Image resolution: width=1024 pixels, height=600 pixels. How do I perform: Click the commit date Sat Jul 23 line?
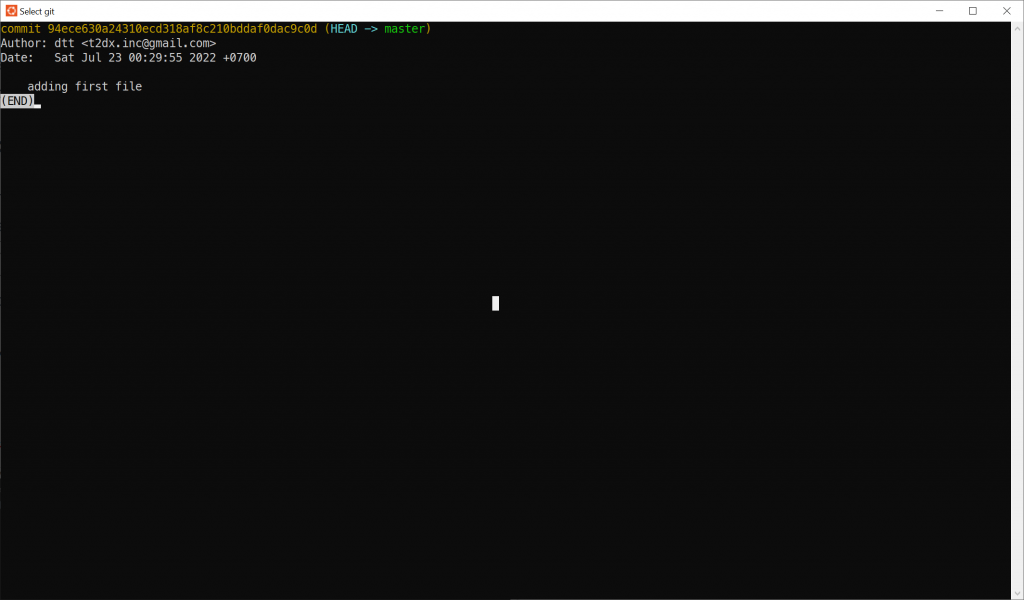click(x=129, y=57)
